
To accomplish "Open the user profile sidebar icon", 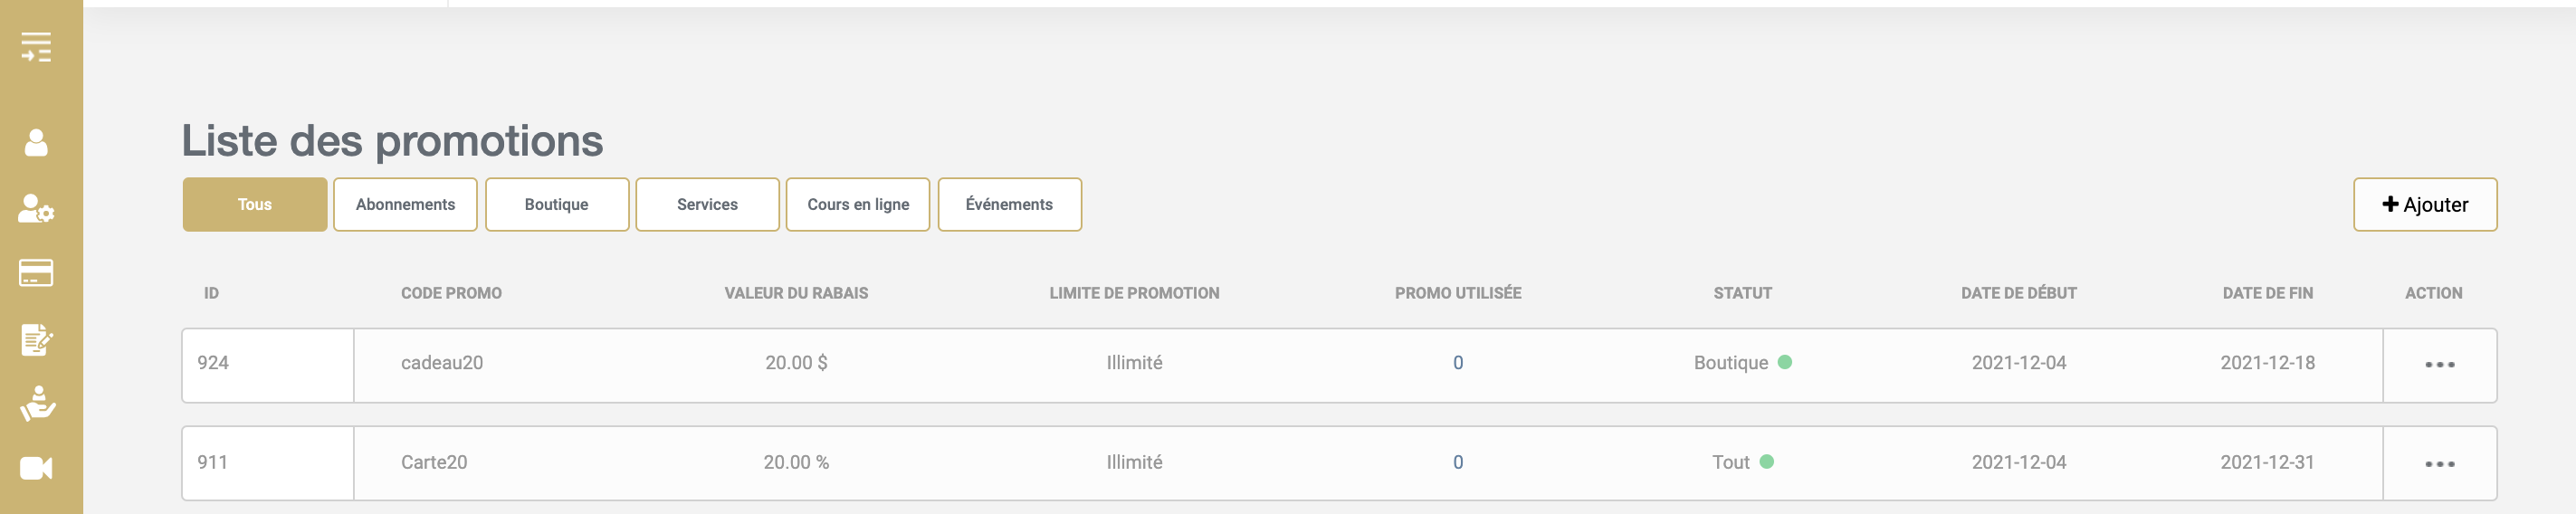I will coord(36,142).
